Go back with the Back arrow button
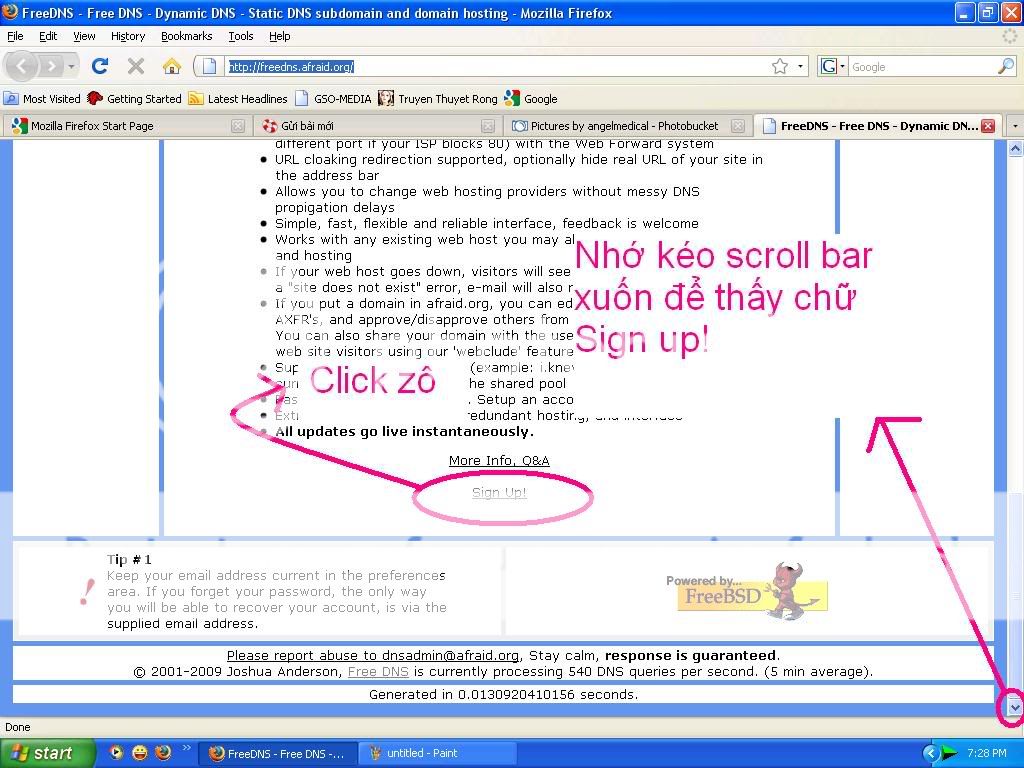 point(22,66)
